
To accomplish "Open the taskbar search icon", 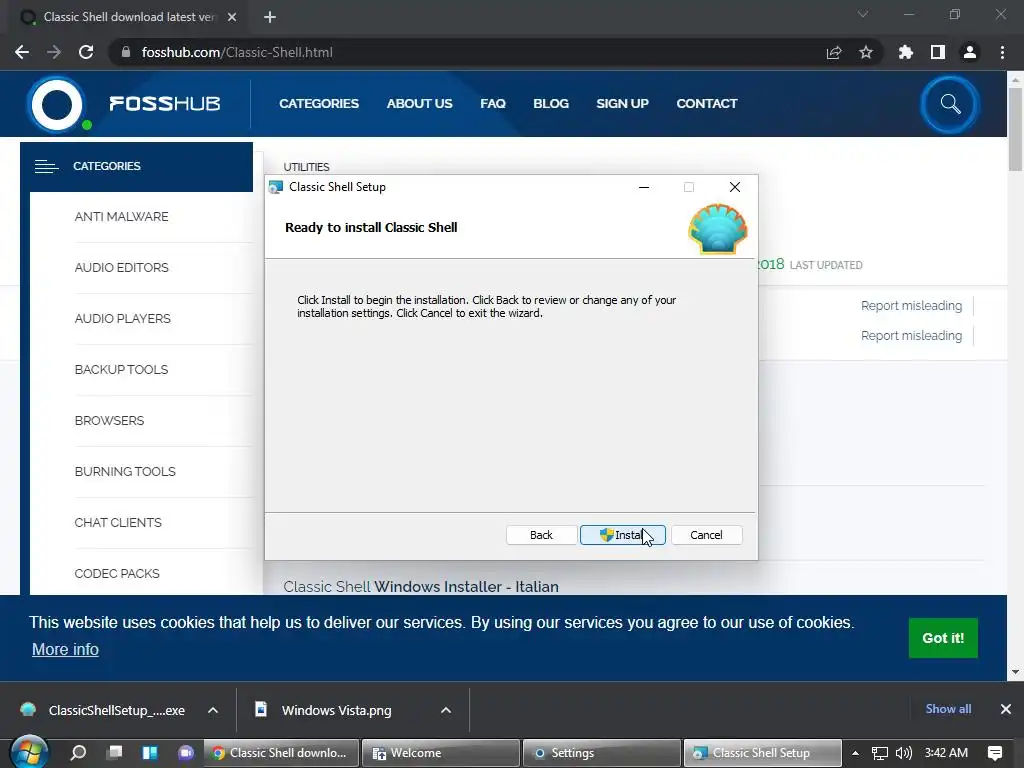I will 78,753.
